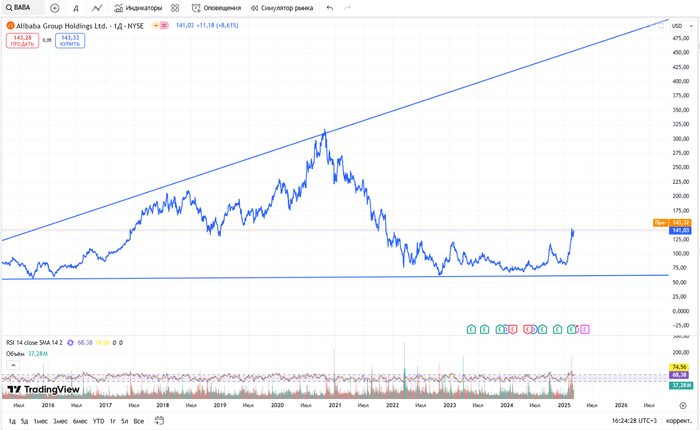Screen dimensions: 700x430
Task: Open the Индикаторы panel
Action: pos(138,8)
